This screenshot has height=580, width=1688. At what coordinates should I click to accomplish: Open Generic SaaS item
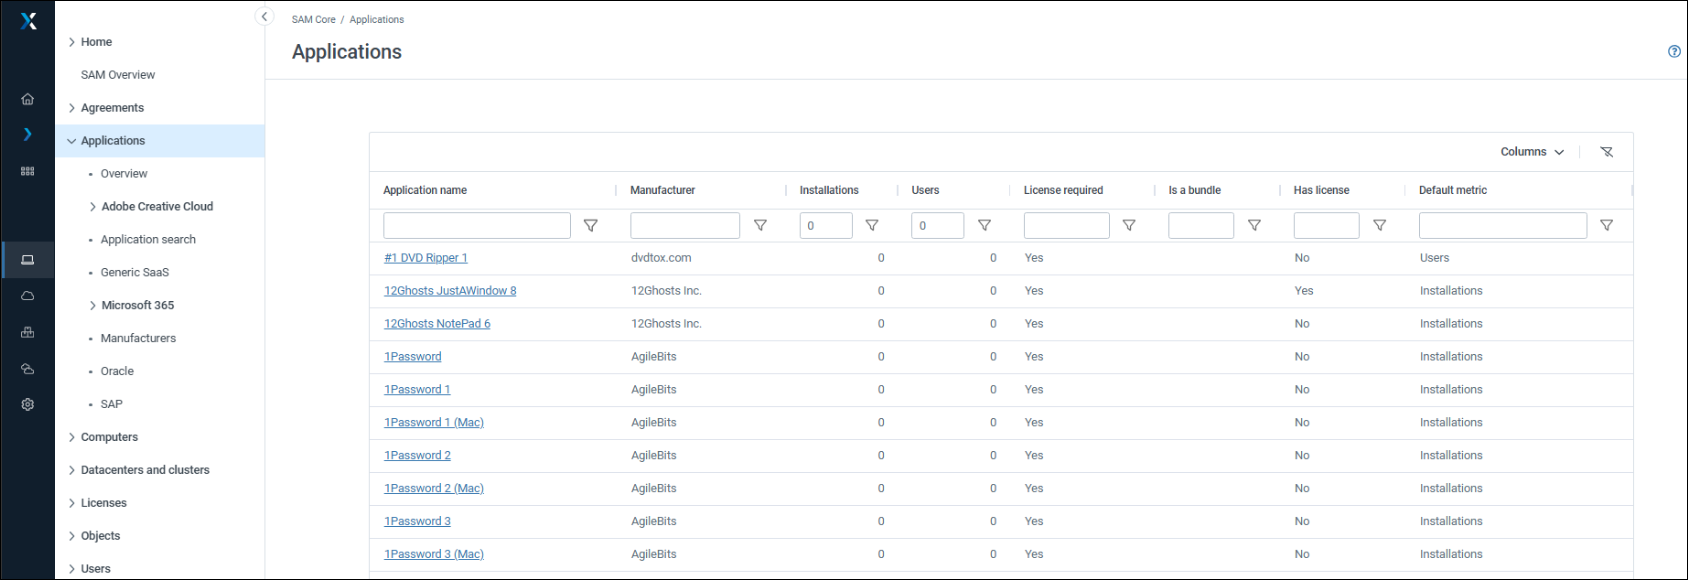pyautogui.click(x=135, y=272)
